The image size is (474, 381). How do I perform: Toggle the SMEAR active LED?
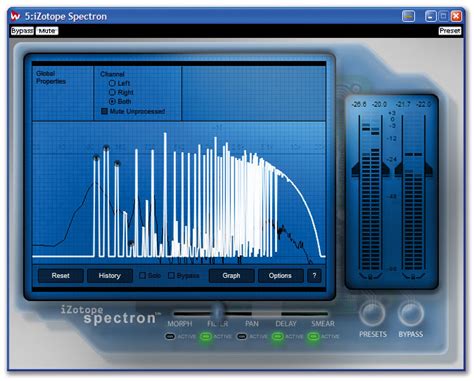(313, 336)
